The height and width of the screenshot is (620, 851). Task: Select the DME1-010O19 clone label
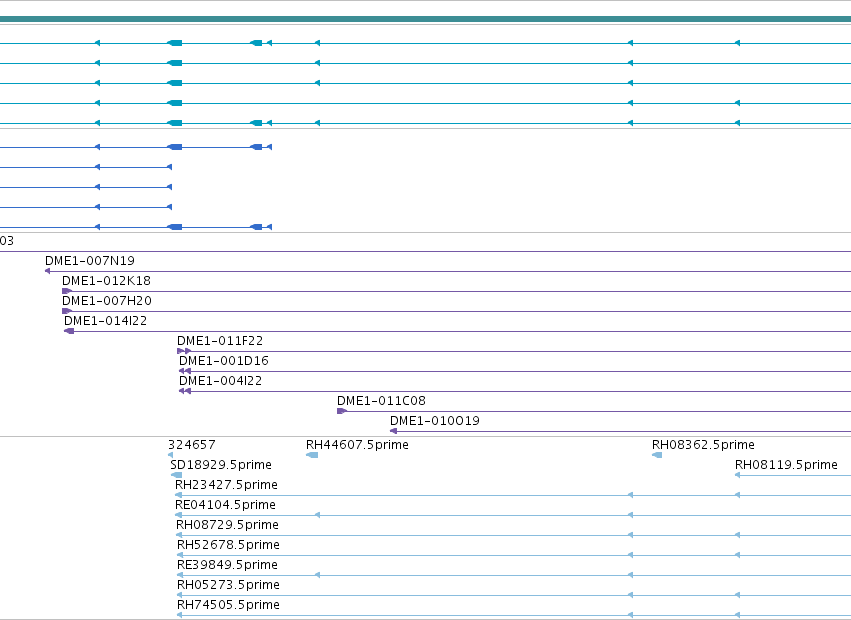(435, 421)
